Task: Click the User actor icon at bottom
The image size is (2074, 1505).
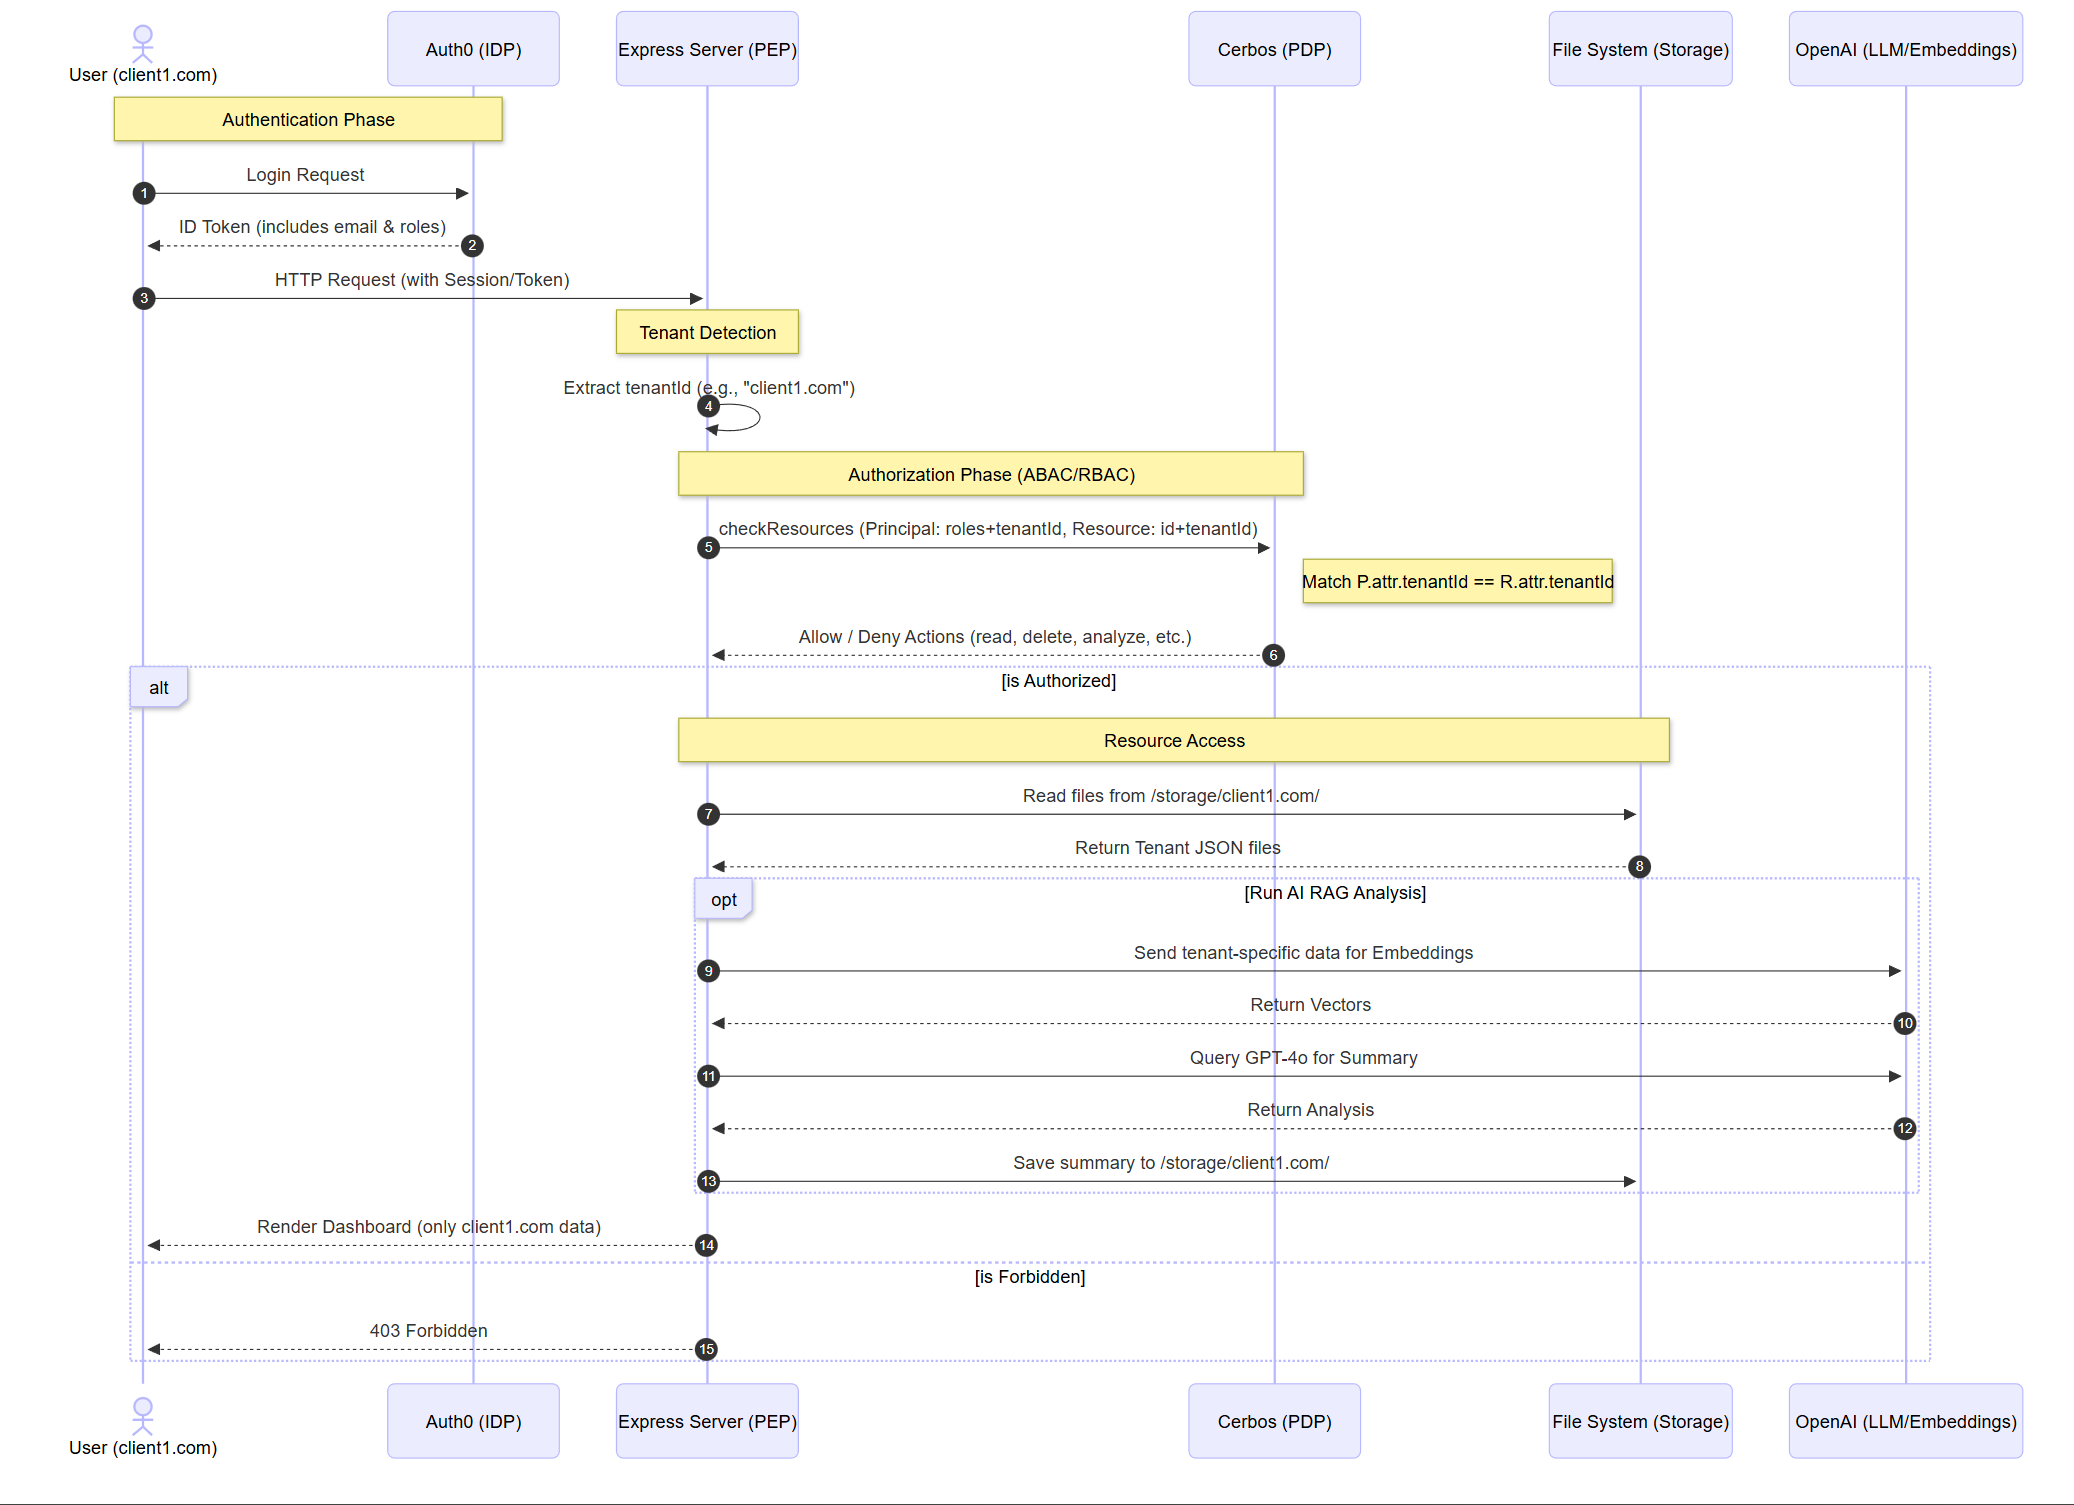Action: tap(143, 1415)
